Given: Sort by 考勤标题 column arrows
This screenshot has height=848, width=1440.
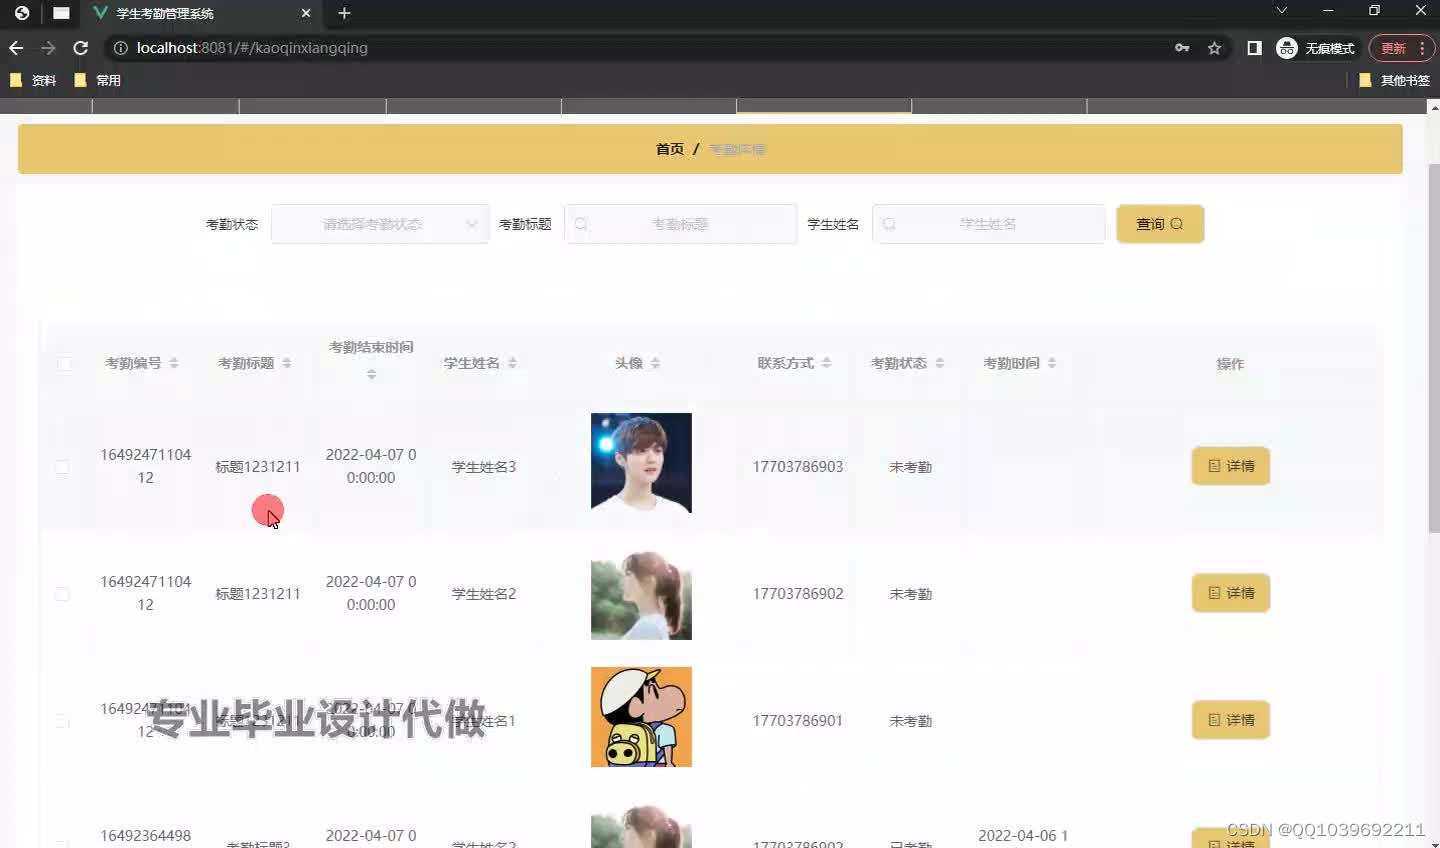Looking at the screenshot, I should (287, 363).
